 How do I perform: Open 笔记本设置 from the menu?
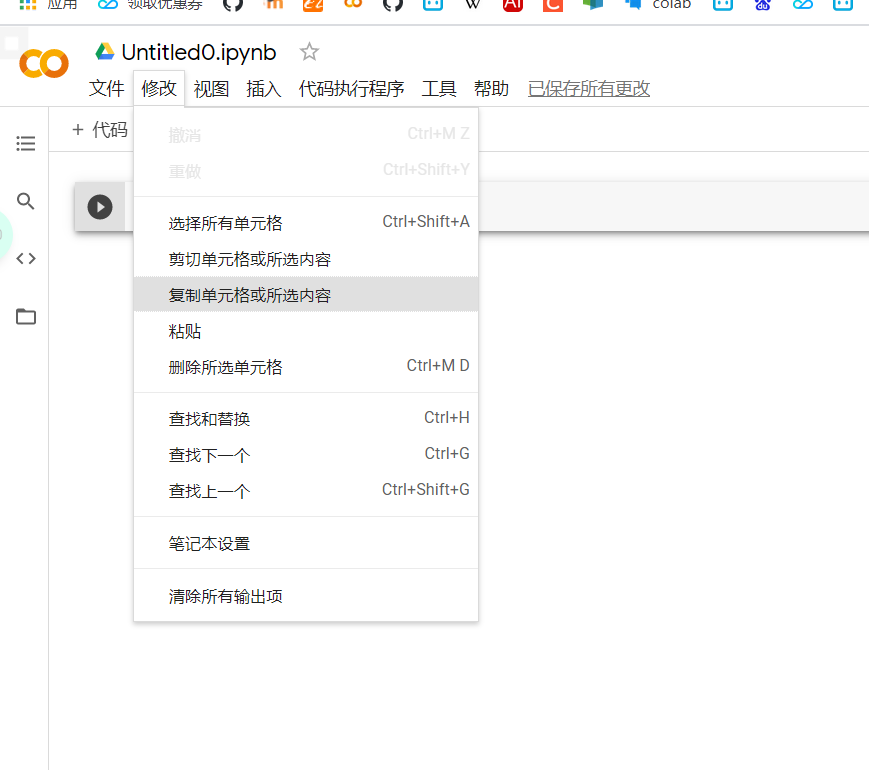[209, 542]
